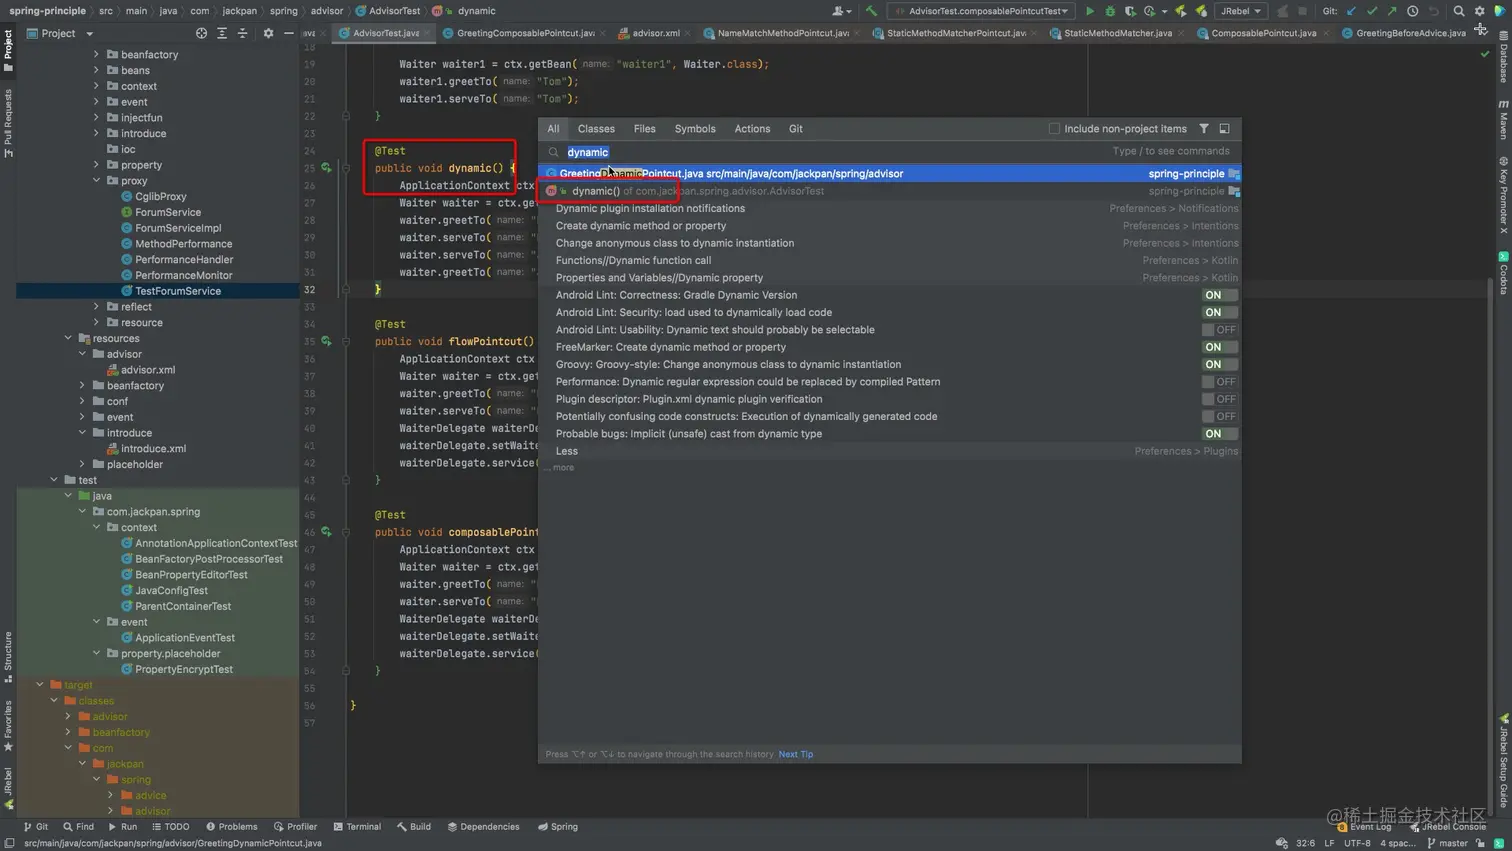This screenshot has width=1512, height=851.
Task: Open IDE settings gear in top toolbar
Action: pos(1480,11)
